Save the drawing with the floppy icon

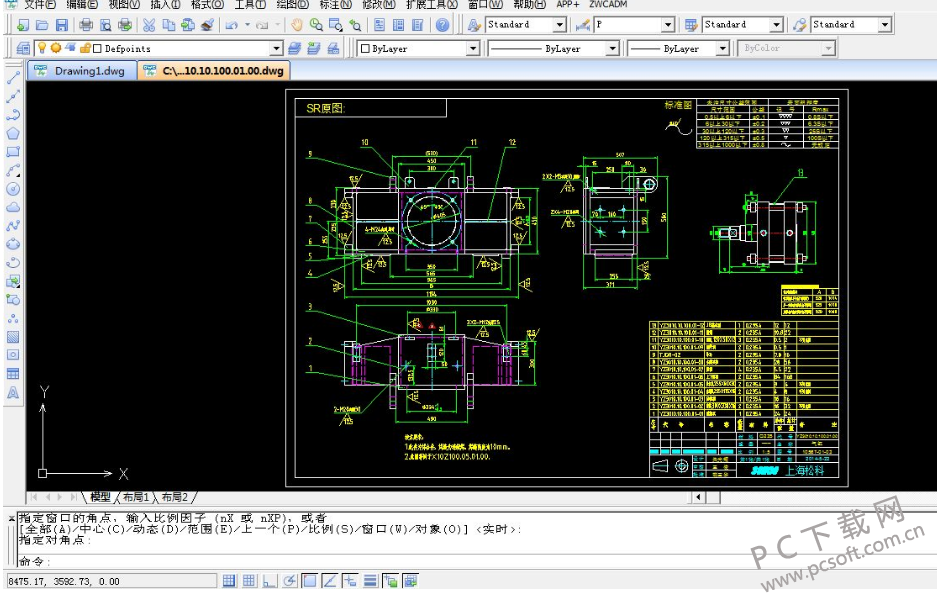pyautogui.click(x=62, y=25)
